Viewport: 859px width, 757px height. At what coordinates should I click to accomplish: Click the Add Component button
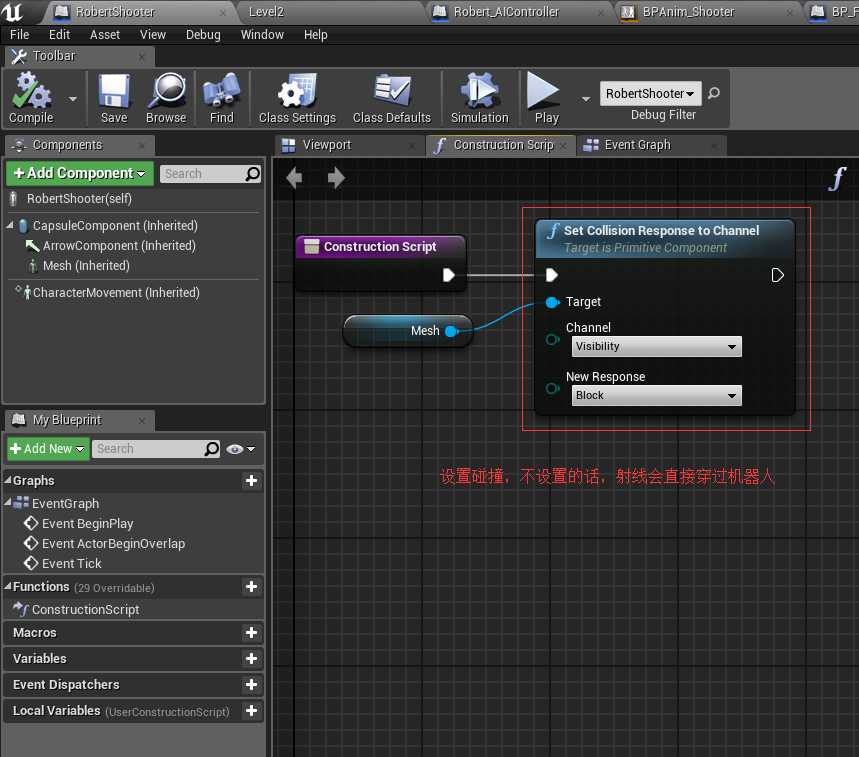80,173
